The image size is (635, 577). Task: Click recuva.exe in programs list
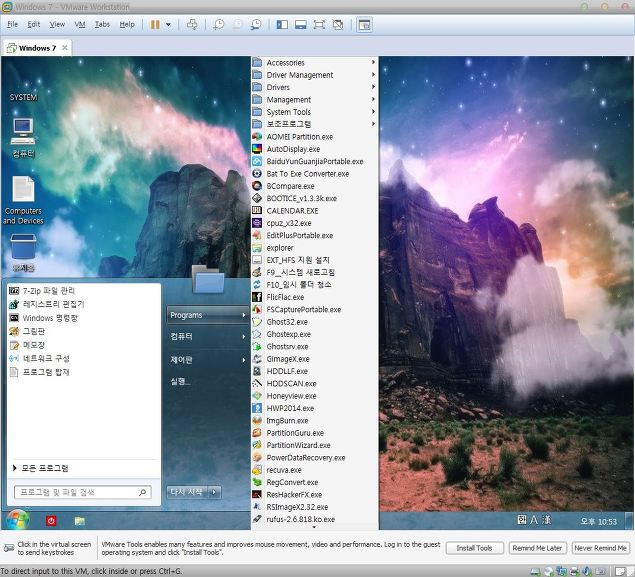[x=315, y=470]
